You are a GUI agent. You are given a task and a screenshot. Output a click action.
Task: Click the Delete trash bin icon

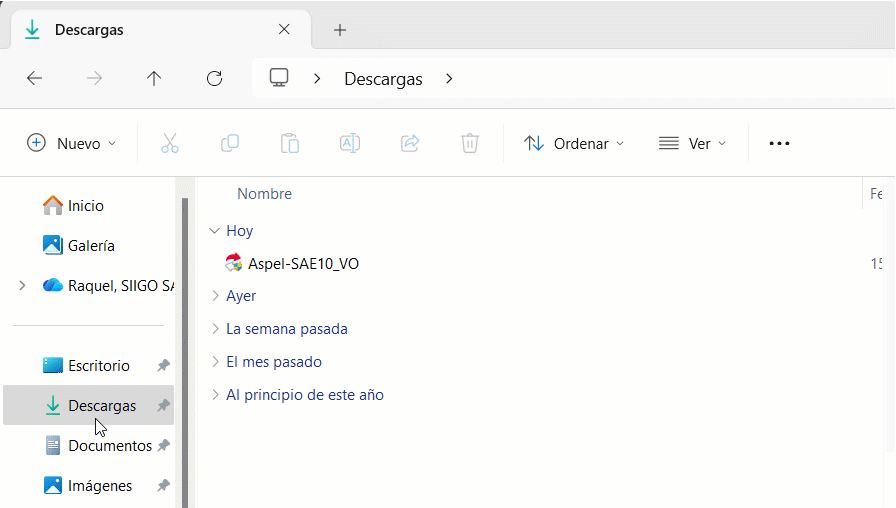click(x=470, y=143)
